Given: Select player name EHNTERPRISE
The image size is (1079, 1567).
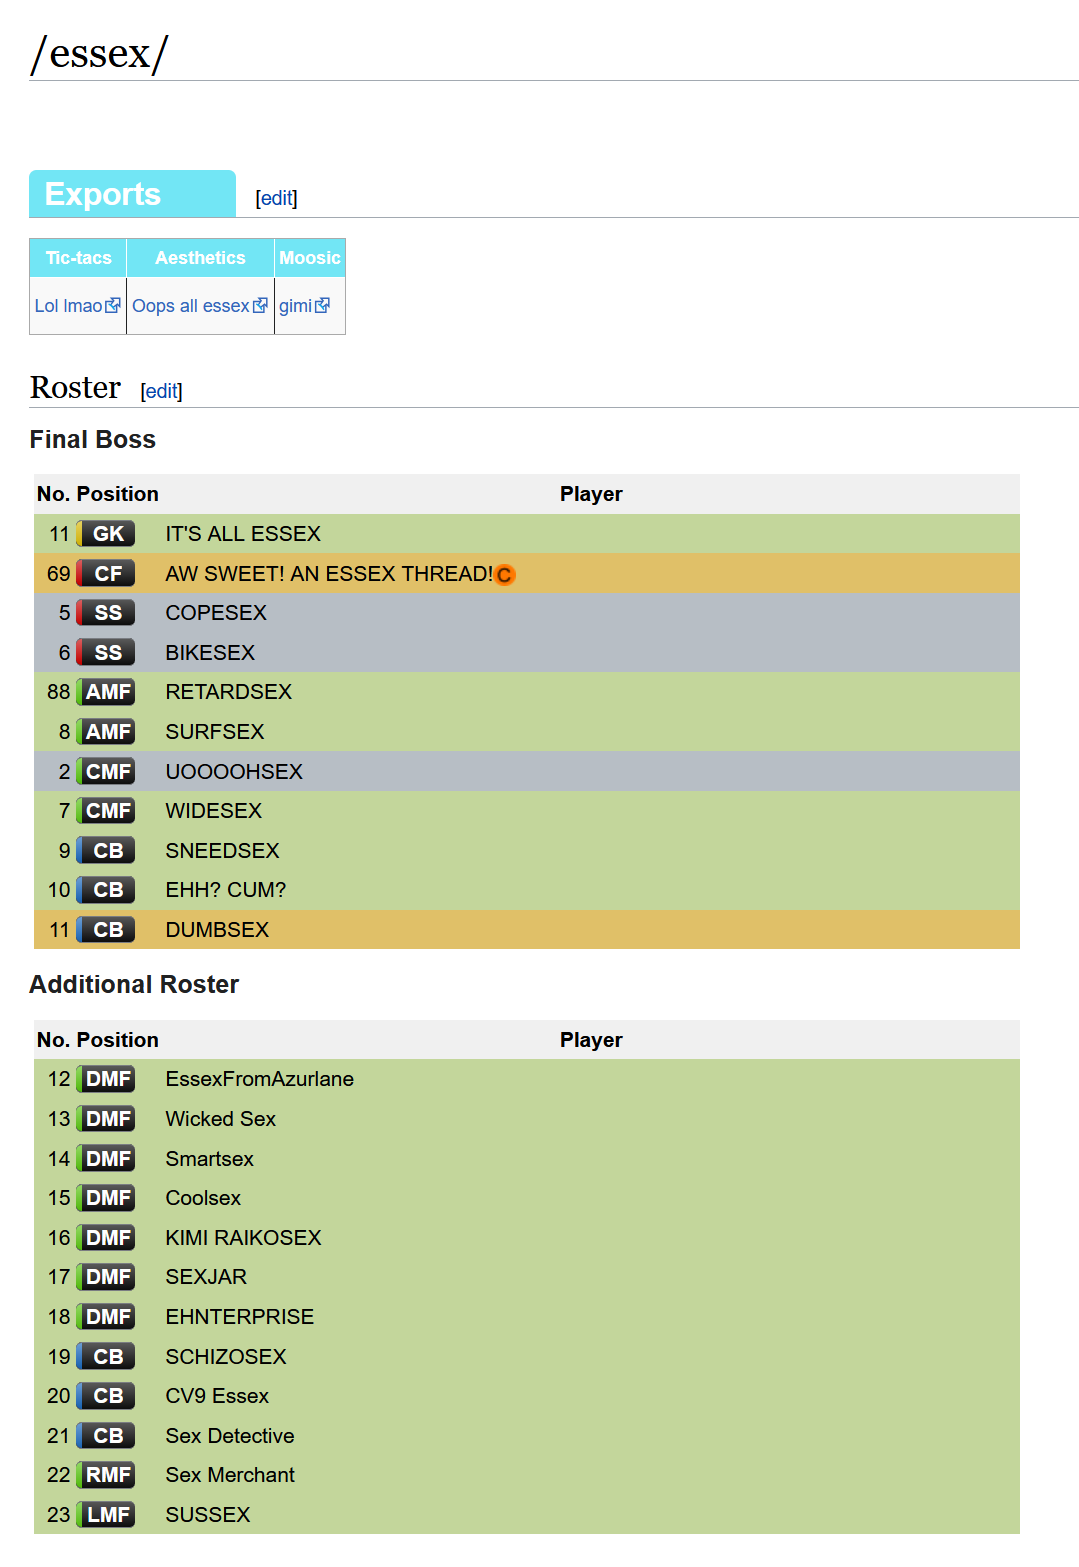Looking at the screenshot, I should [x=240, y=1317].
